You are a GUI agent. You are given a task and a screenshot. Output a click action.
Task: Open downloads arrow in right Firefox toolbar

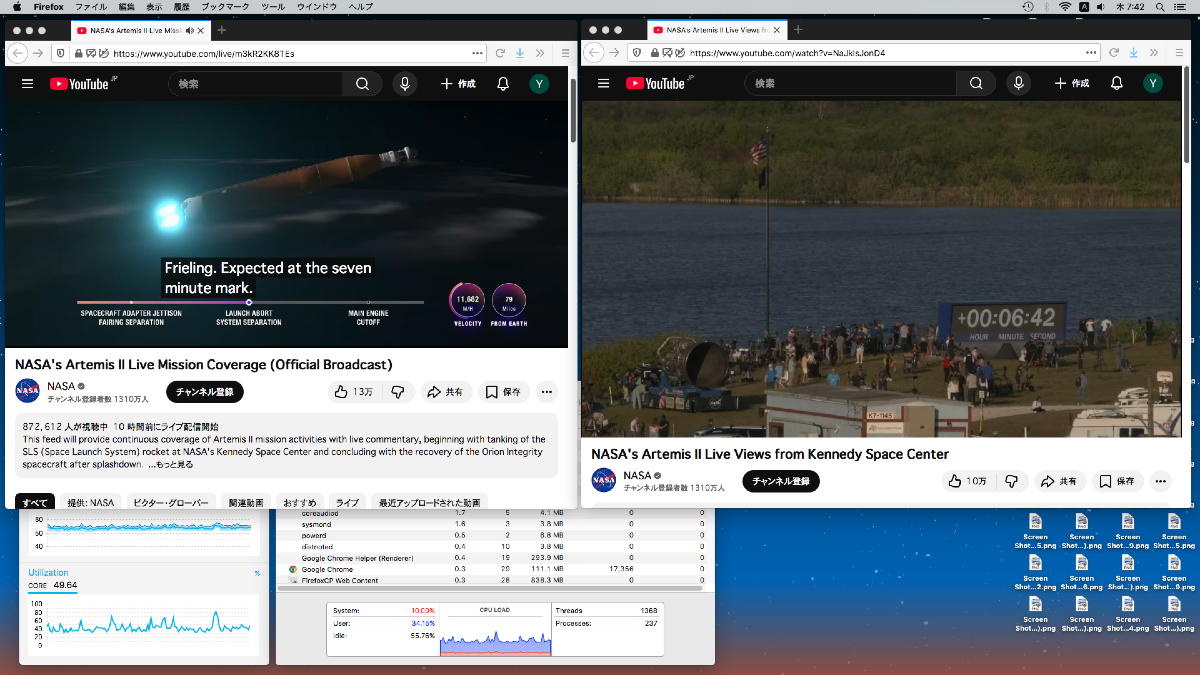(1134, 53)
